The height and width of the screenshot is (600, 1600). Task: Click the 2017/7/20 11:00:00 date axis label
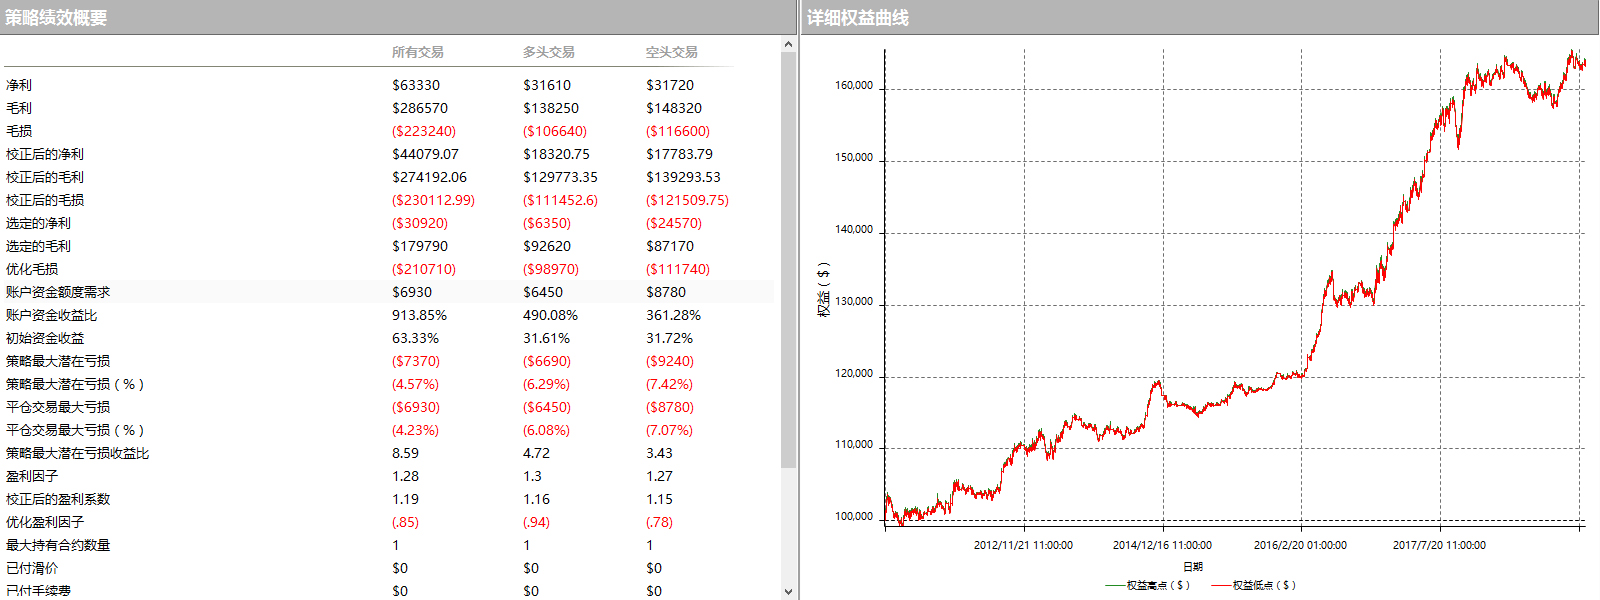[x=1439, y=545]
